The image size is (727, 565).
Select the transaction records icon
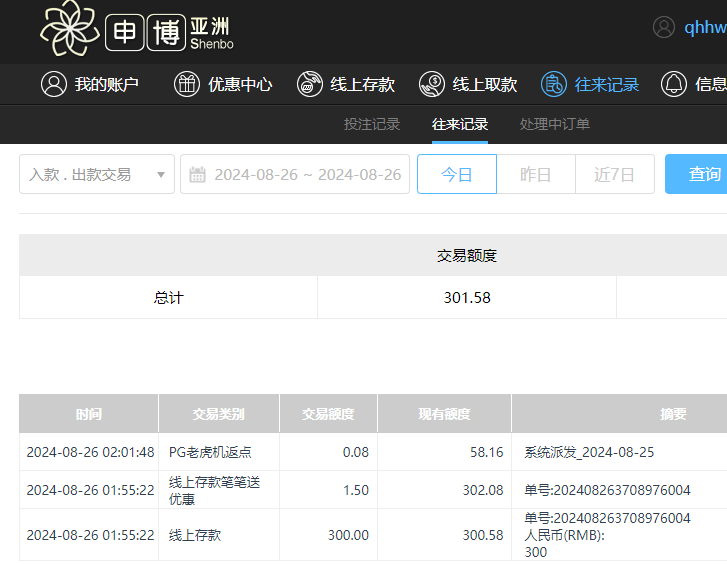[554, 84]
